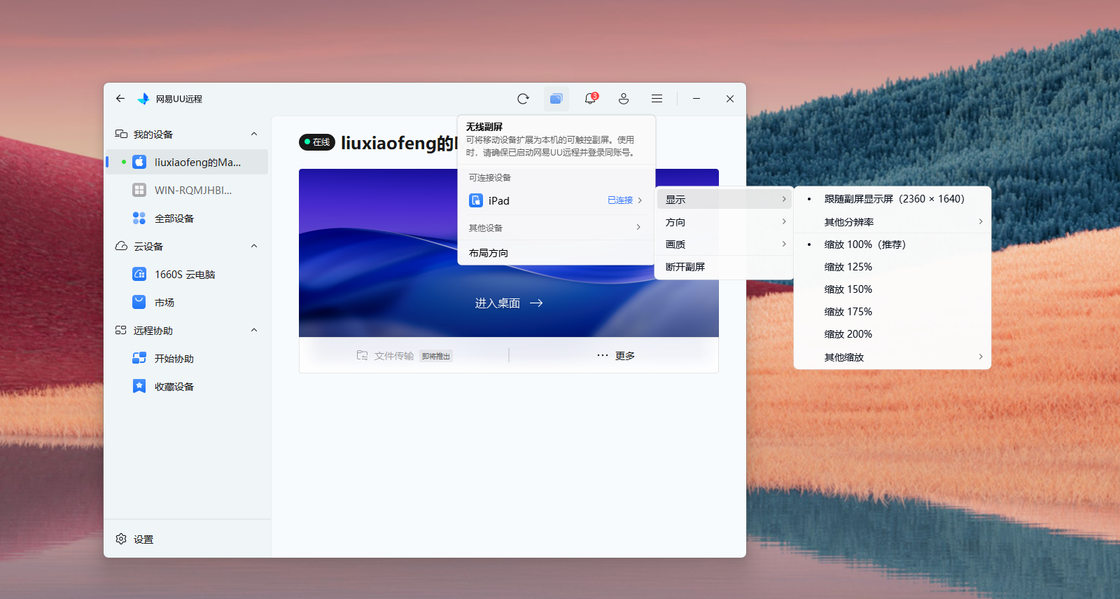Click the 我的设备 header icon
This screenshot has height=599, width=1120.
[121, 134]
